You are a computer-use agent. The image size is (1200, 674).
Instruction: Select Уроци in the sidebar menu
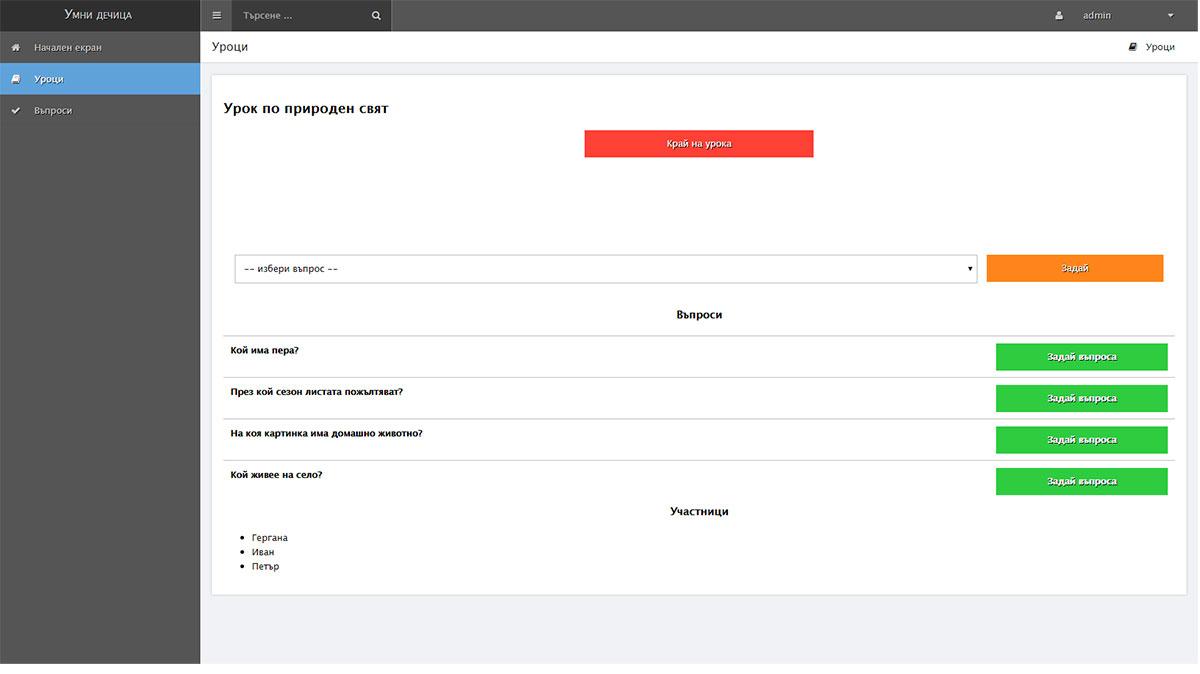[100, 79]
